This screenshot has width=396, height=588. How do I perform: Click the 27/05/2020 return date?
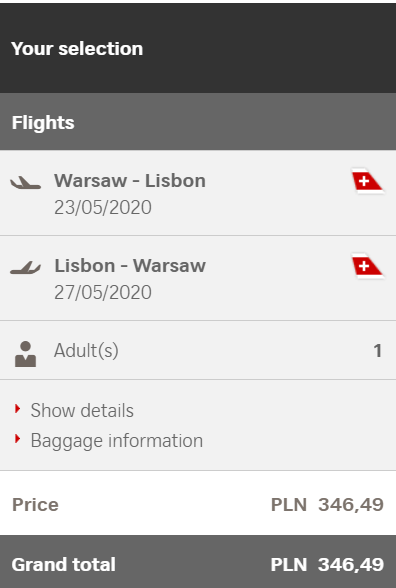[x=103, y=292]
